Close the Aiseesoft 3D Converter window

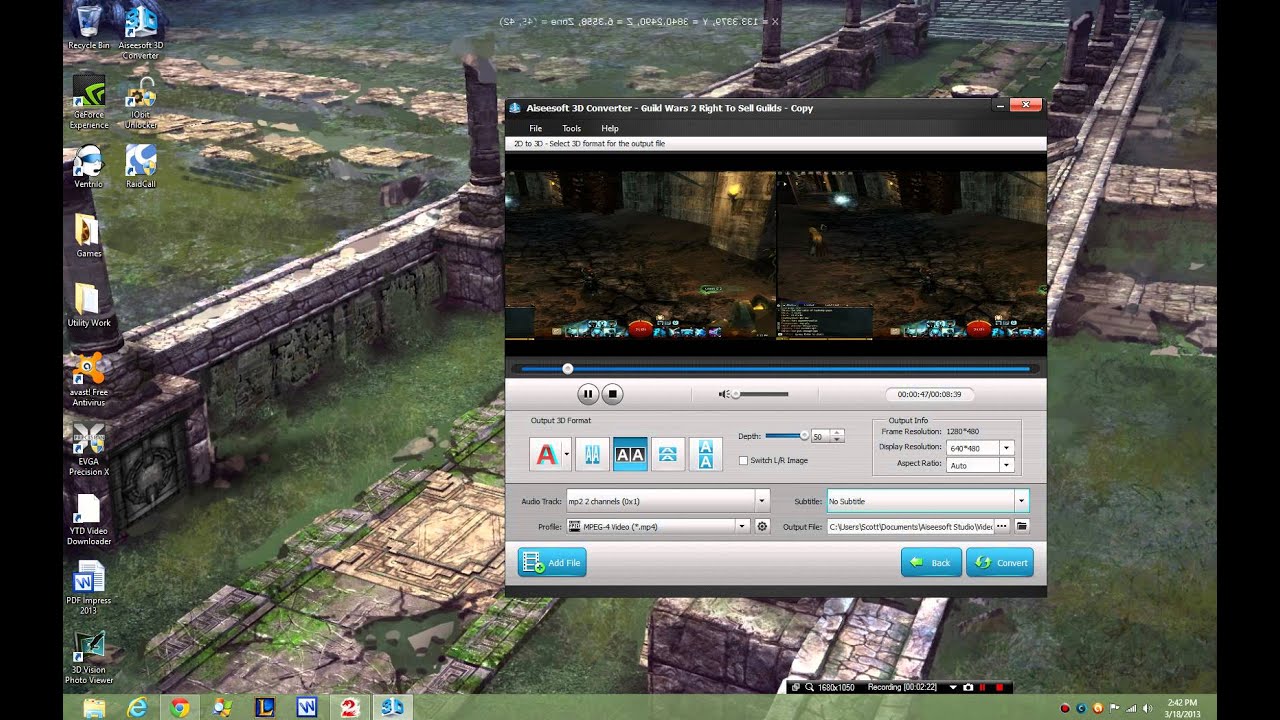click(x=1026, y=104)
